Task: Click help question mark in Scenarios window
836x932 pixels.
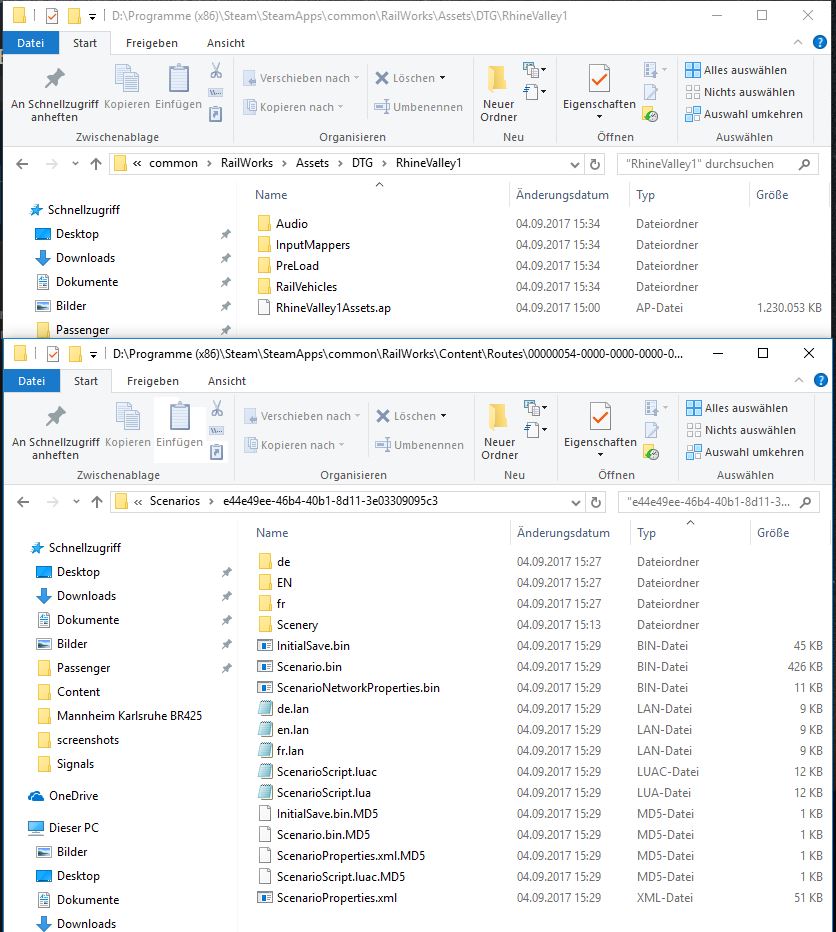Action: [821, 380]
